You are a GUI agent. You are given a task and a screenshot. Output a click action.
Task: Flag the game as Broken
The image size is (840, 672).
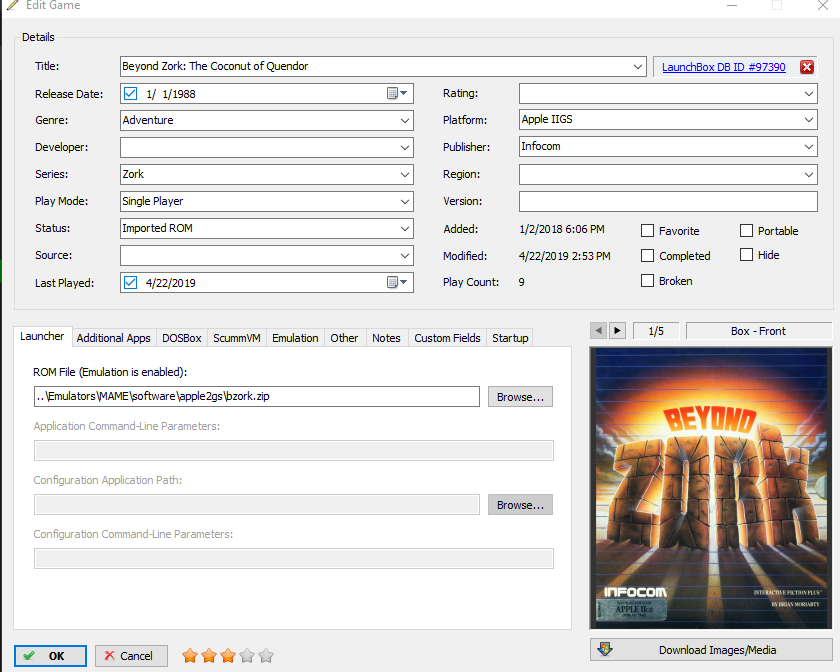(647, 280)
